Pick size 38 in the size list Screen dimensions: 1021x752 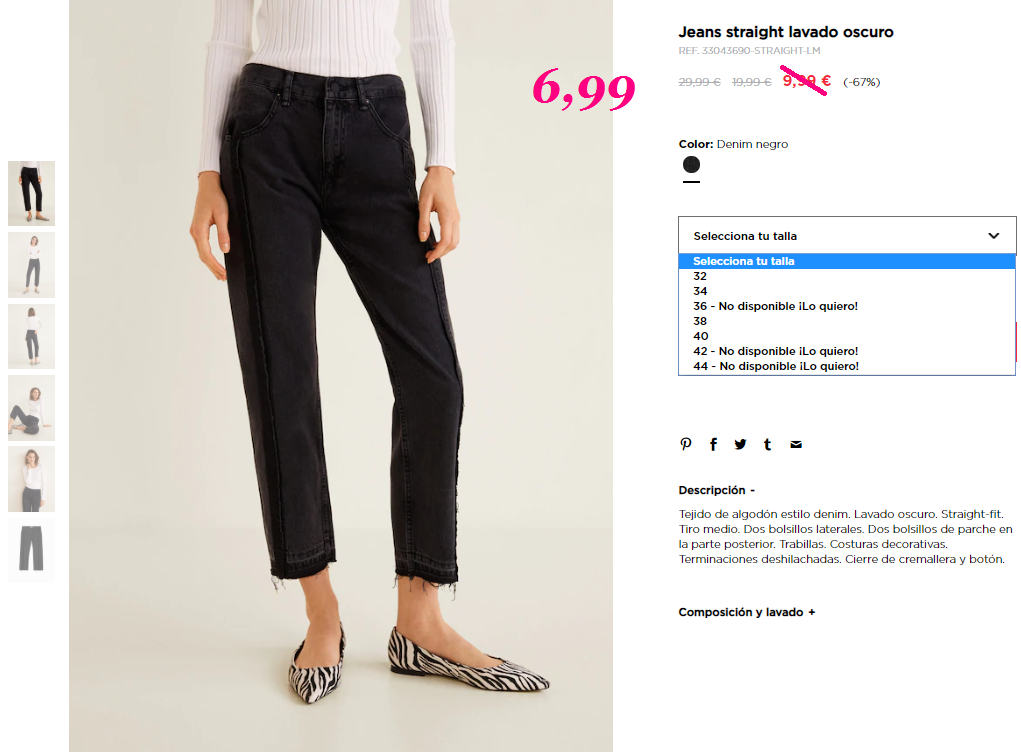point(846,321)
